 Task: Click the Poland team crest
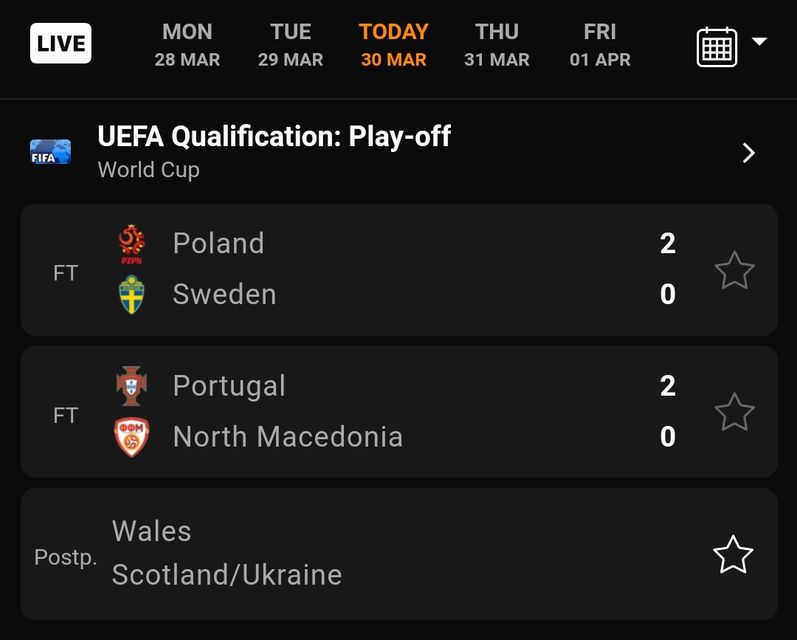point(131,243)
